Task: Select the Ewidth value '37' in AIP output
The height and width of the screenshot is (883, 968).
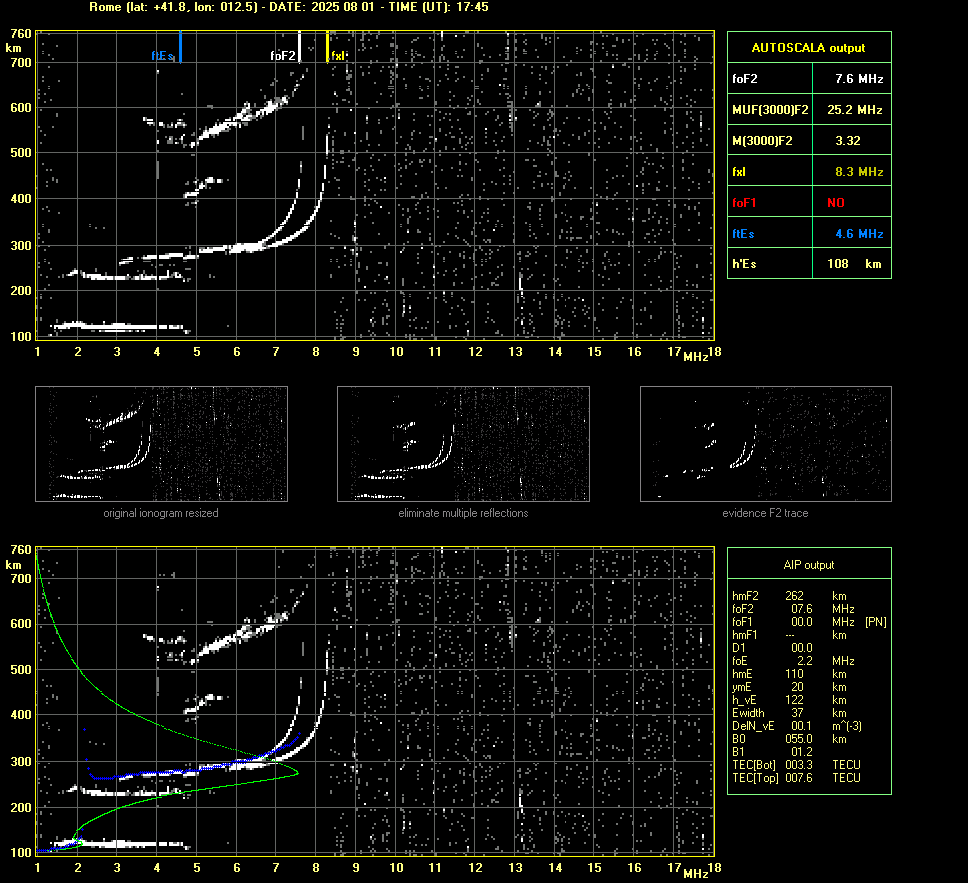Action: tap(798, 713)
